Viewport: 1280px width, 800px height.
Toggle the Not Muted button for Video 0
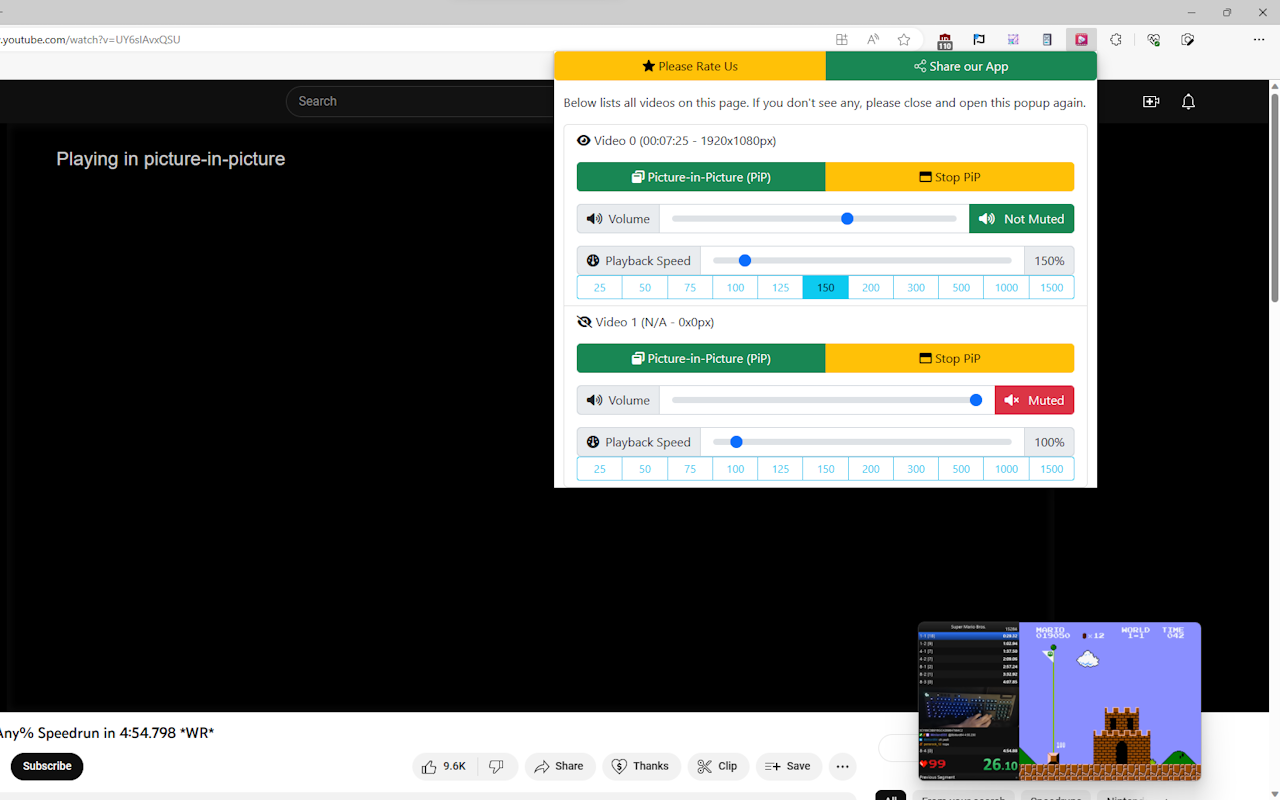pyautogui.click(x=1021, y=219)
